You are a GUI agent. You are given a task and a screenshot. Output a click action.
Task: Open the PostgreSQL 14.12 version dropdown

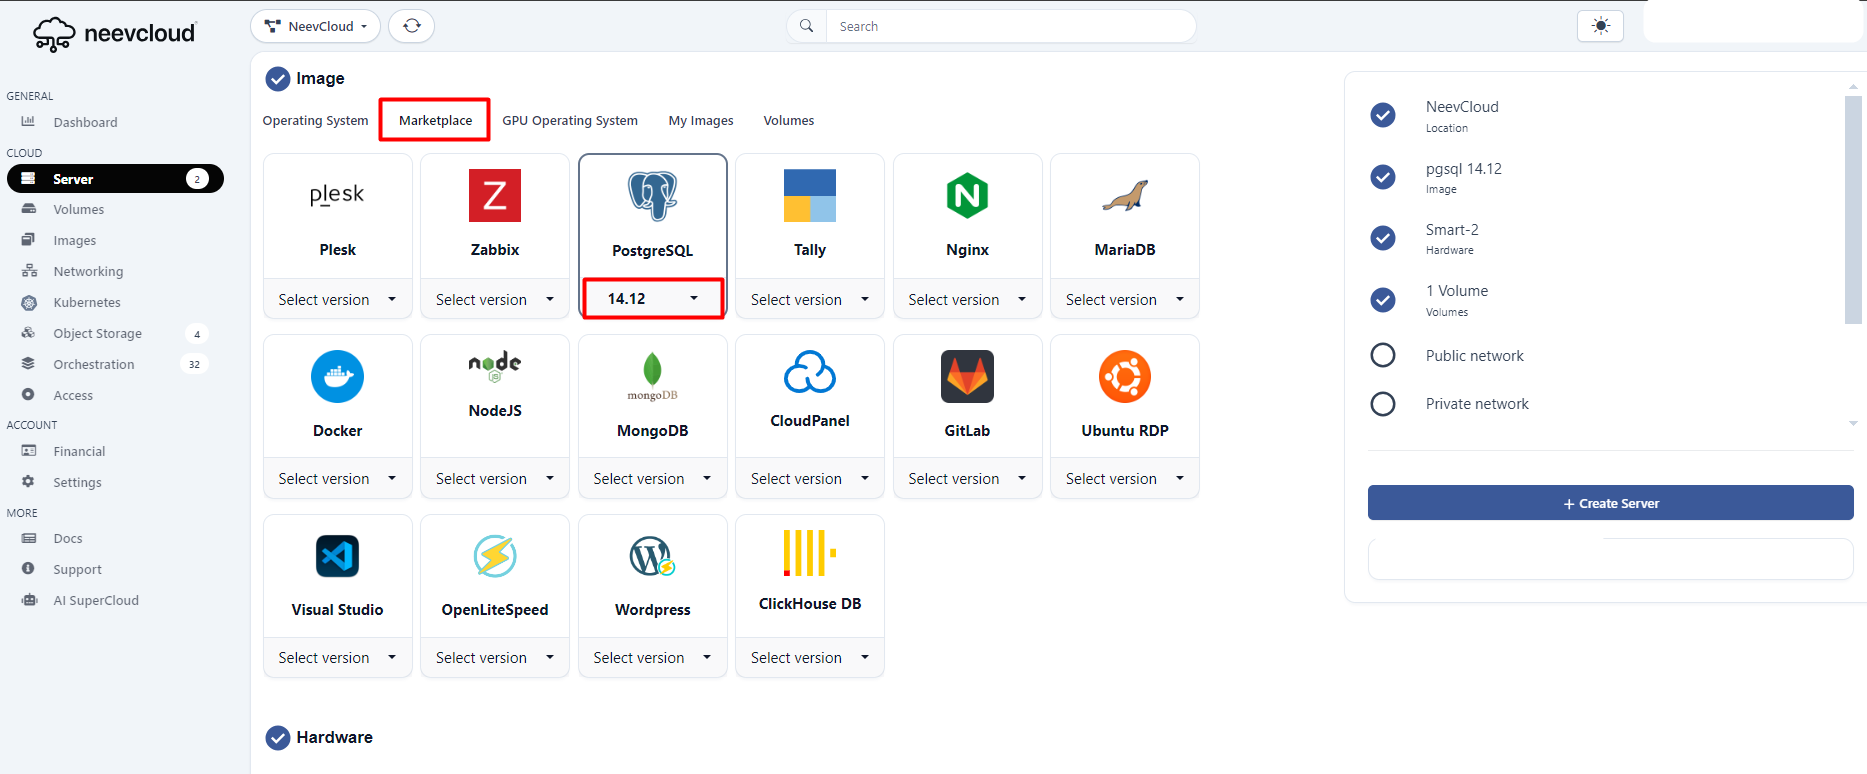coord(653,299)
